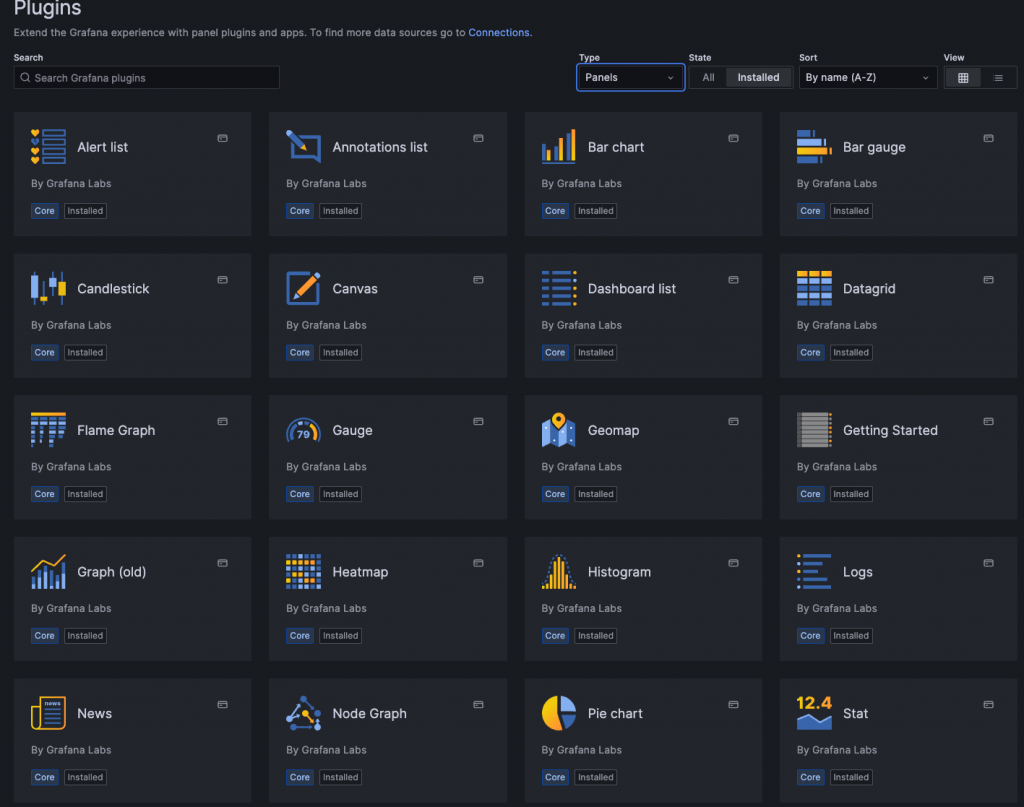Image resolution: width=1024 pixels, height=807 pixels.
Task: Click the Pie chart plugin icon
Action: tap(559, 714)
